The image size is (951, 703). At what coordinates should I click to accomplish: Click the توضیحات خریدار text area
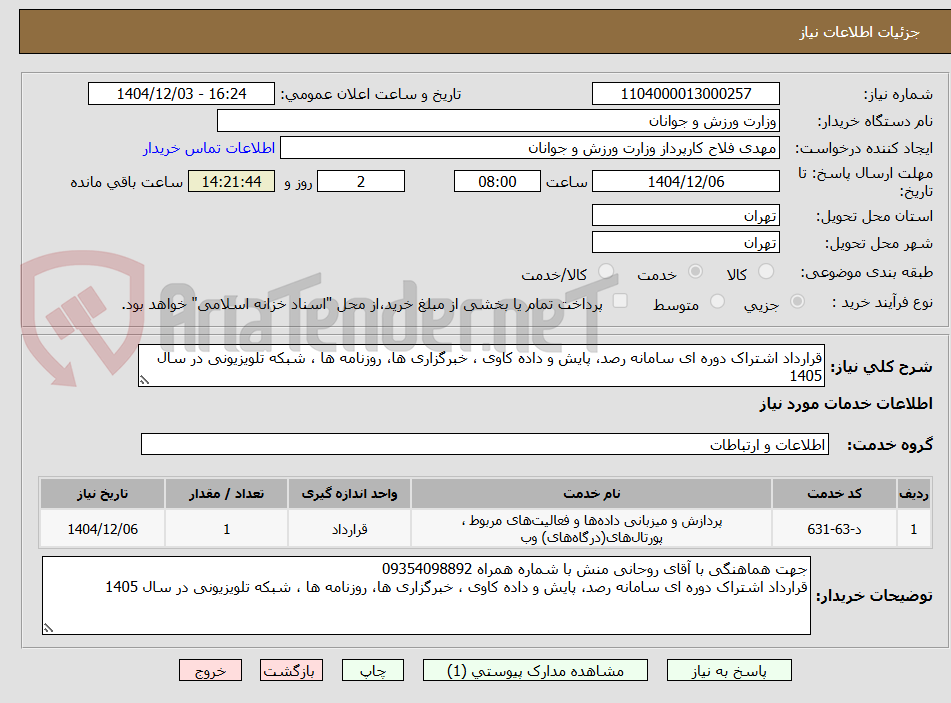426,596
